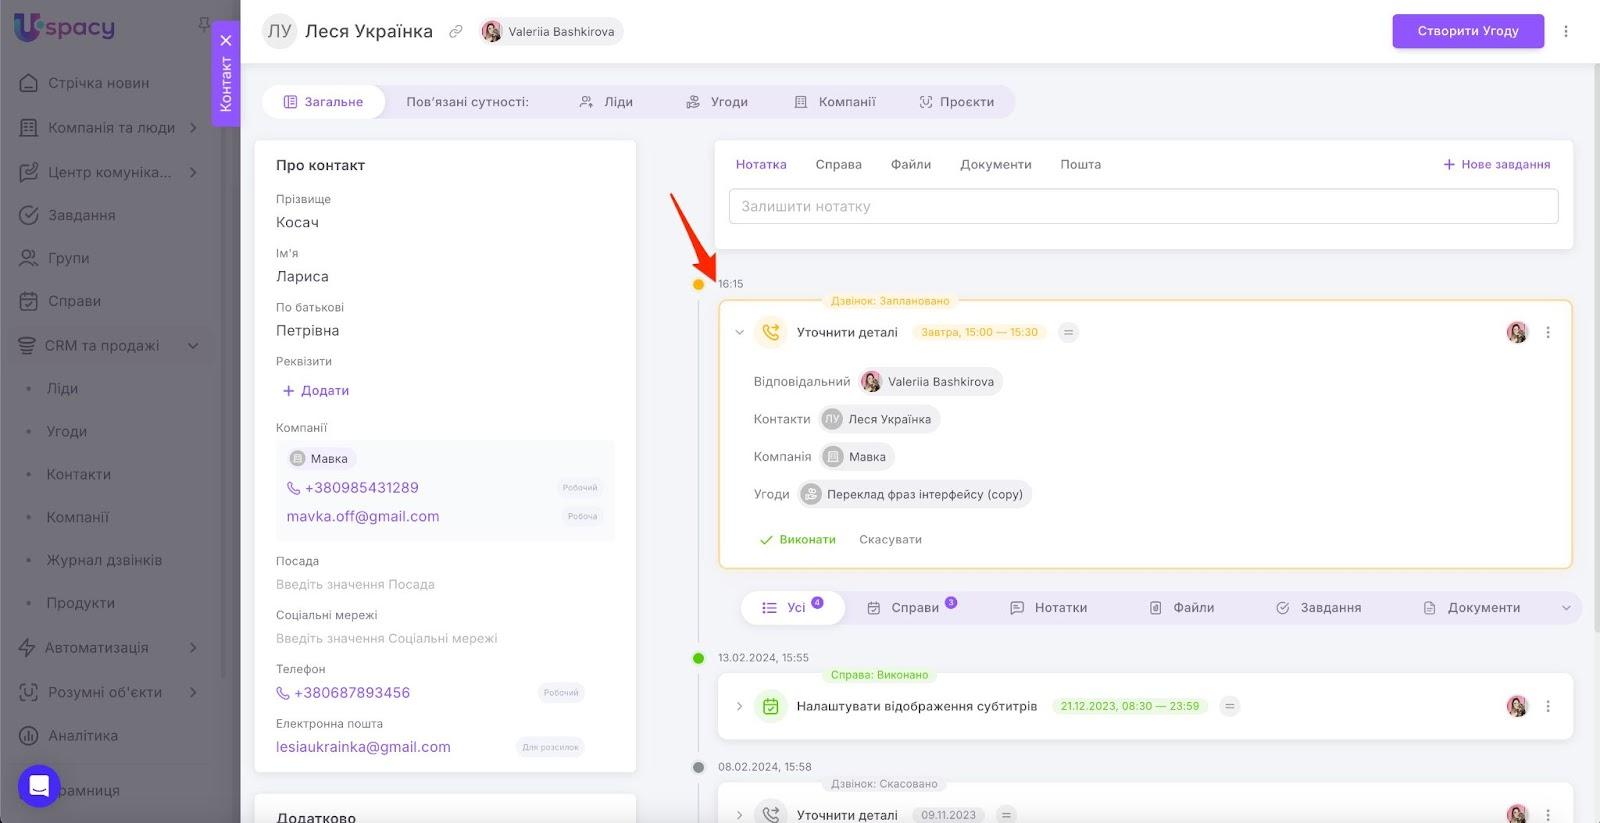
Task: Collapse the Уточнити деталі call card
Action: 740,332
